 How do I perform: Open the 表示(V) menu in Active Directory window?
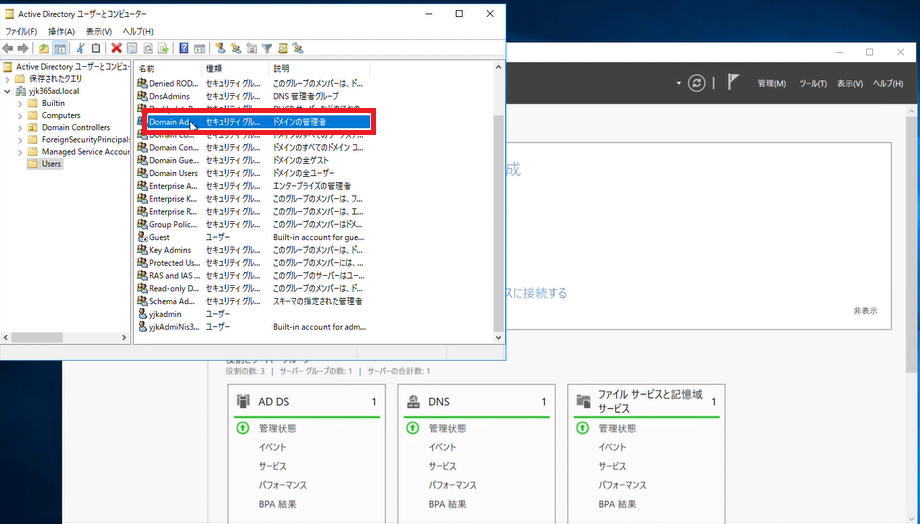pyautogui.click(x=99, y=31)
